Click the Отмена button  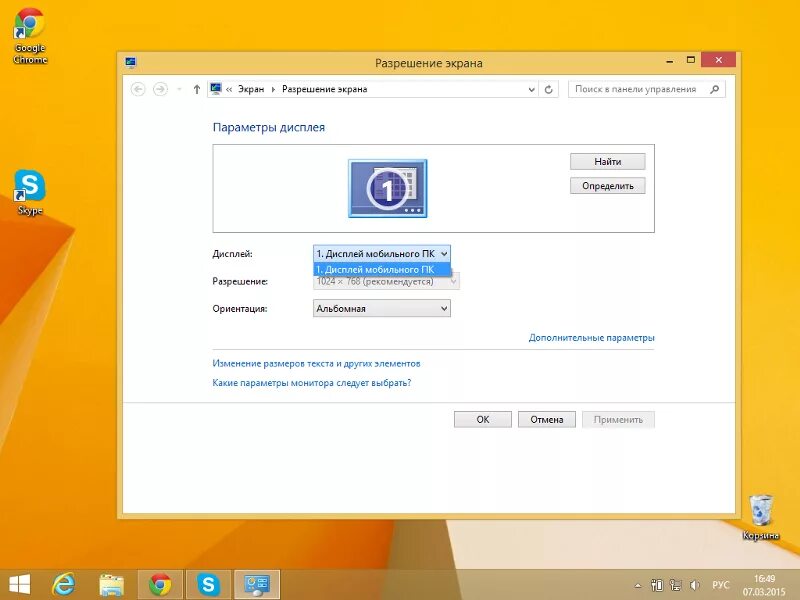[x=546, y=419]
